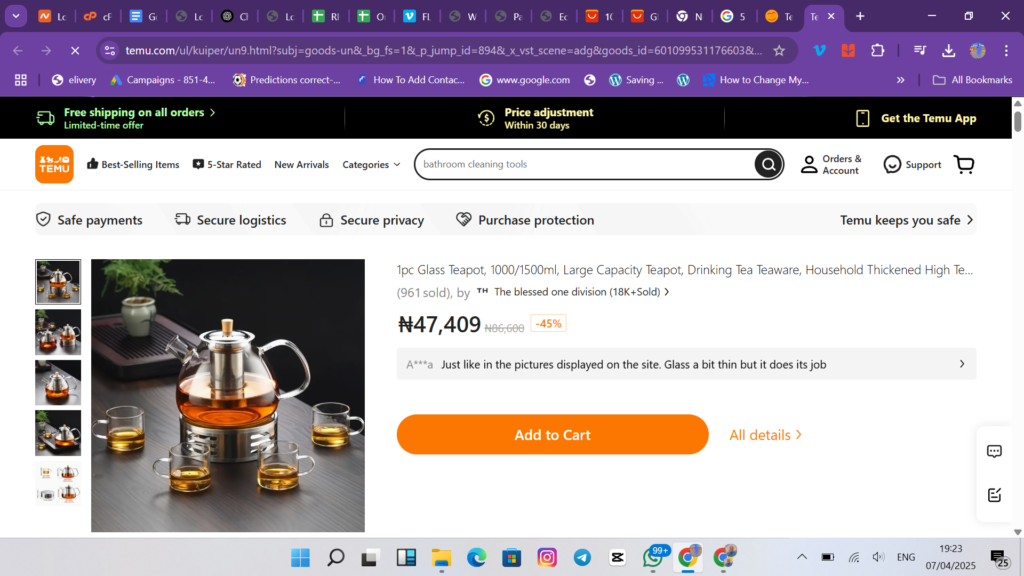Bookmark this page with star icon
The image size is (1024, 576).
click(779, 50)
